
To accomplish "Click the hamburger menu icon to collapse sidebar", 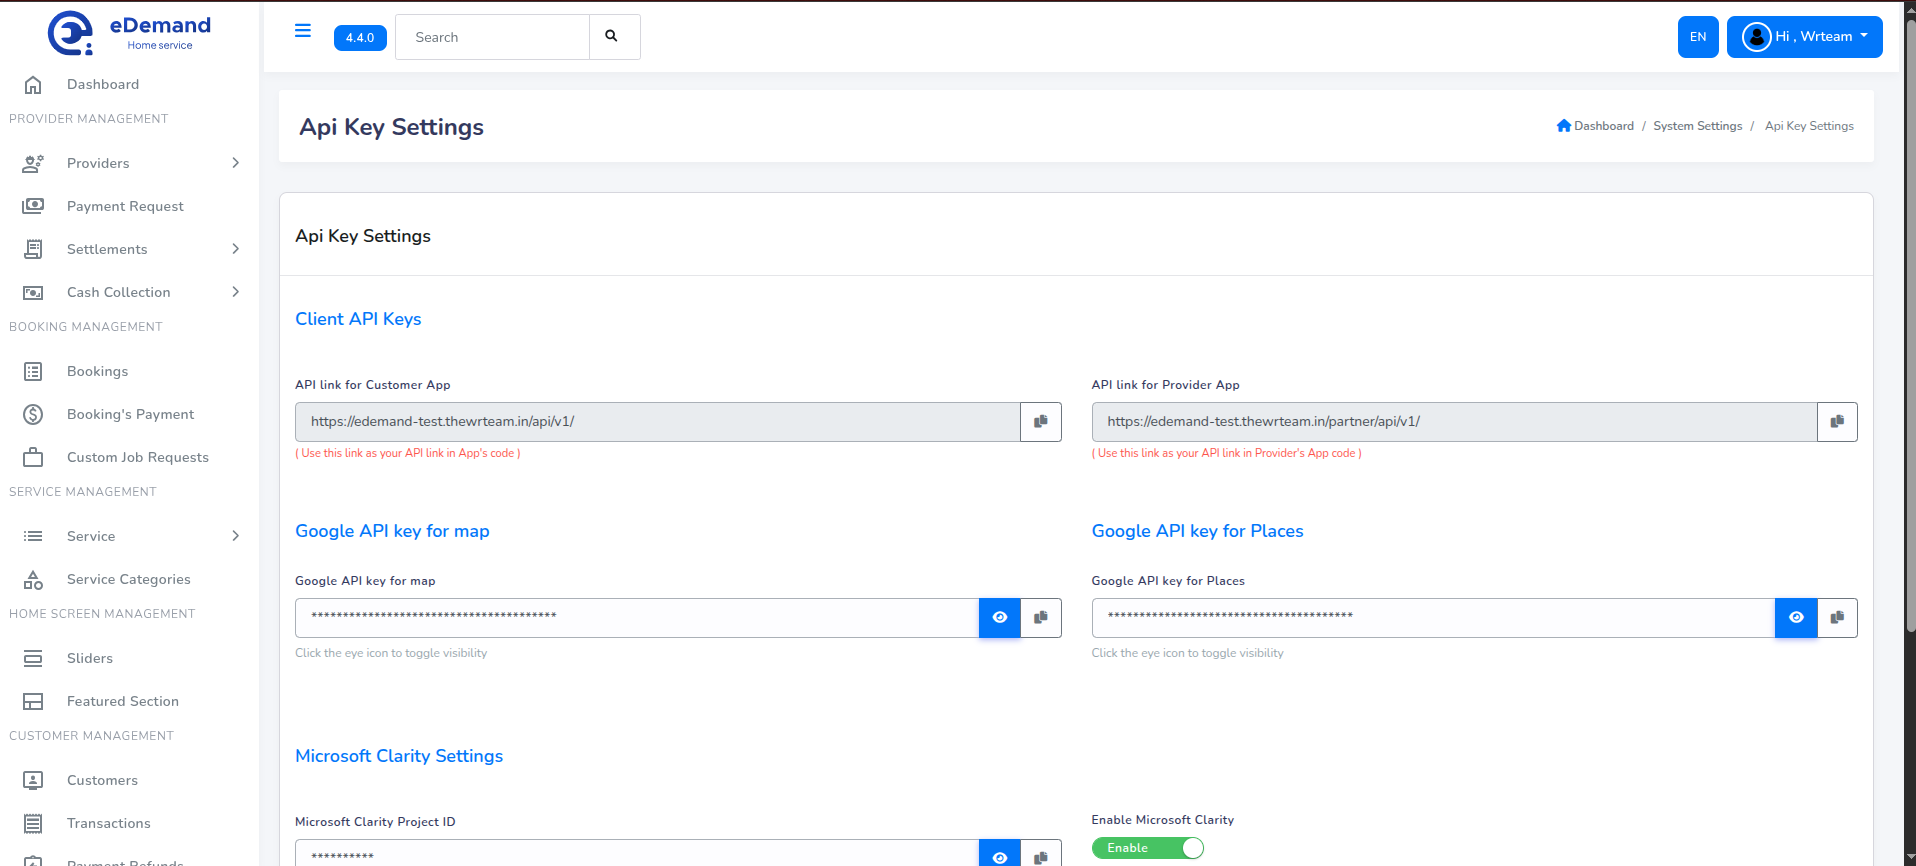I will click(x=303, y=31).
